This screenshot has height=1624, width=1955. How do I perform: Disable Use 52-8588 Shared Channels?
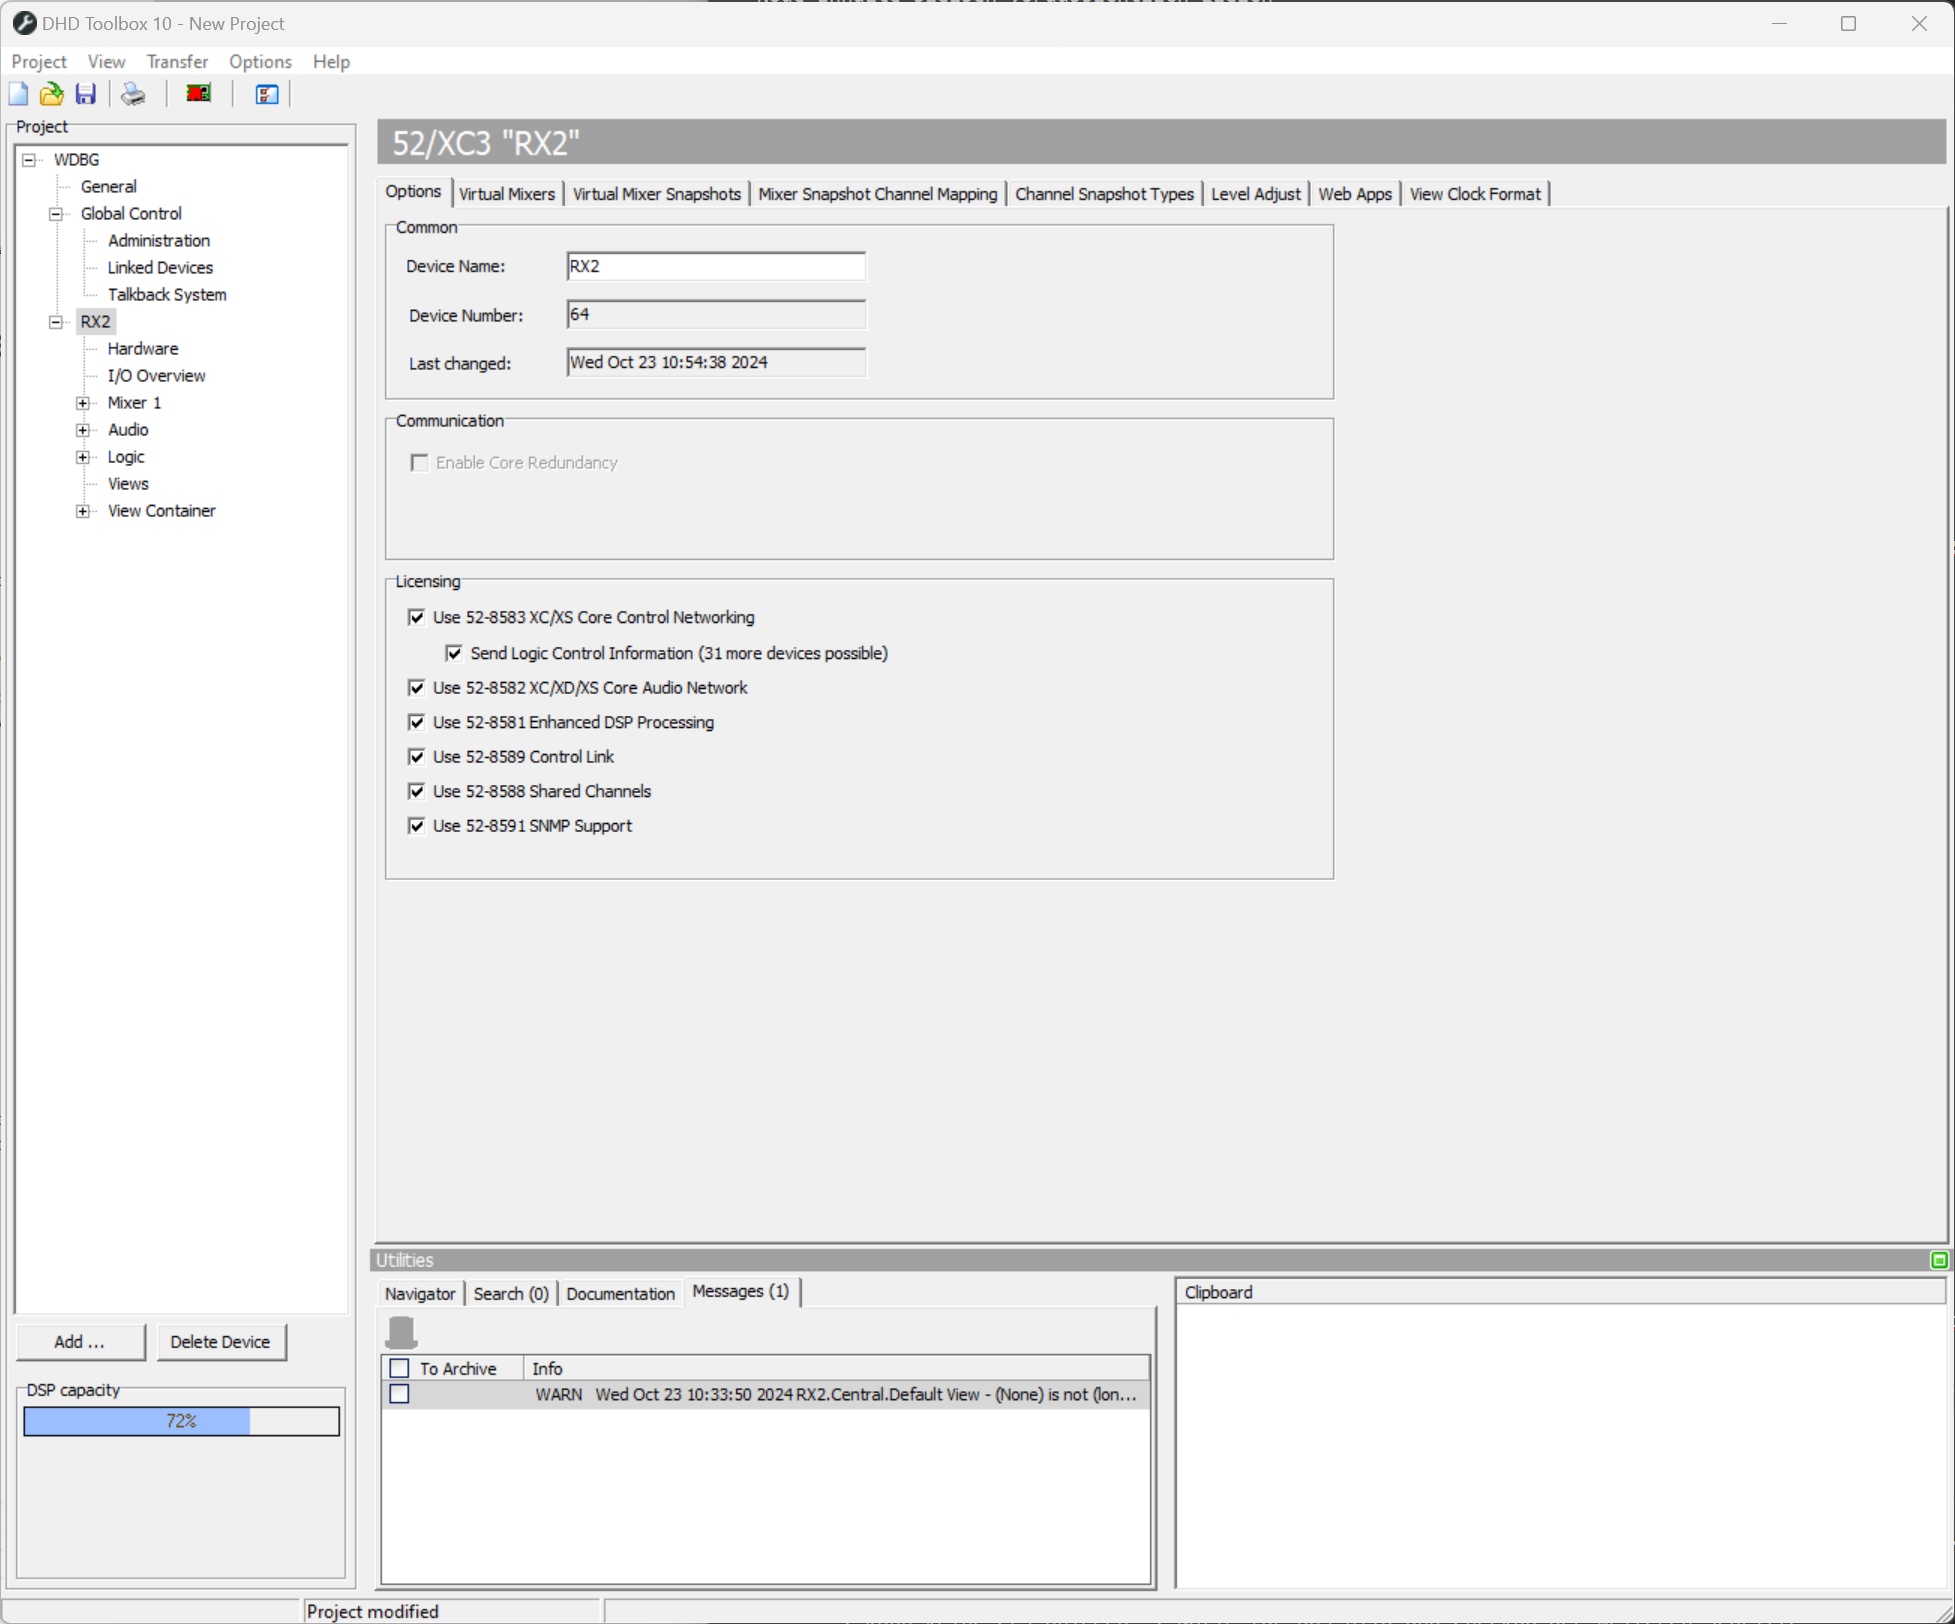[417, 791]
